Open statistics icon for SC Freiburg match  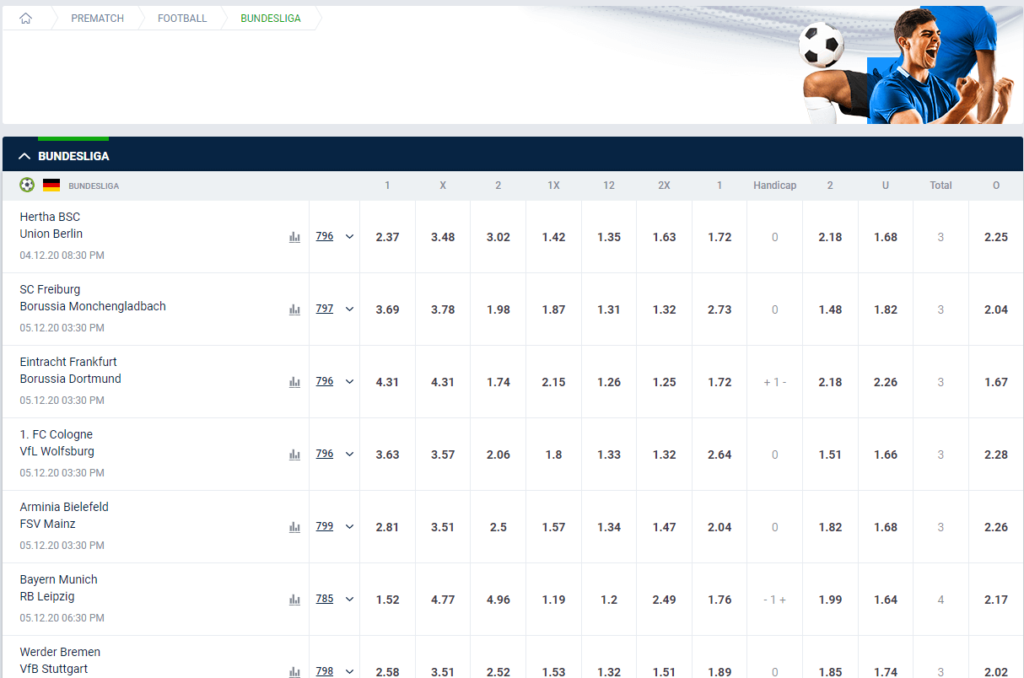[x=295, y=309]
